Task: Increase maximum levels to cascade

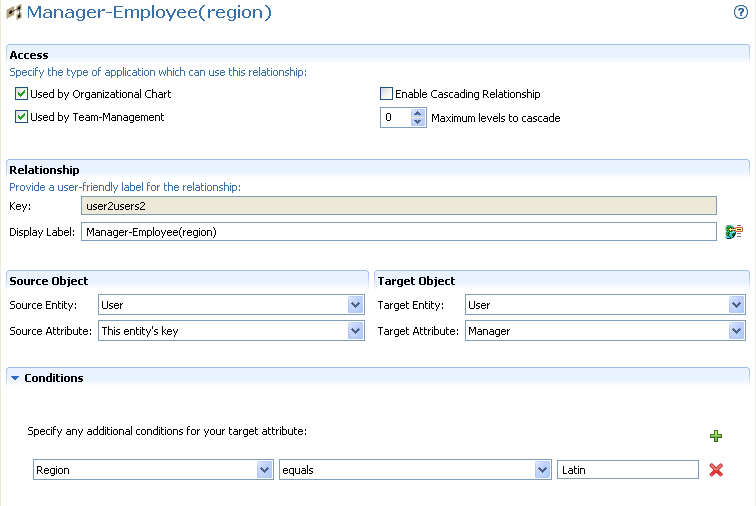Action: [418, 113]
